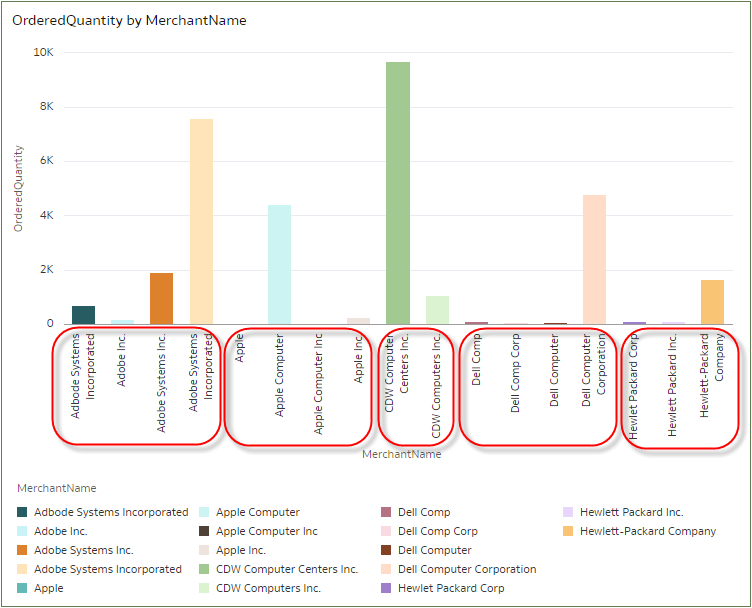Click Hewlet Packard Corp legend swatch
This screenshot has width=752, height=608.
pyautogui.click(x=386, y=588)
